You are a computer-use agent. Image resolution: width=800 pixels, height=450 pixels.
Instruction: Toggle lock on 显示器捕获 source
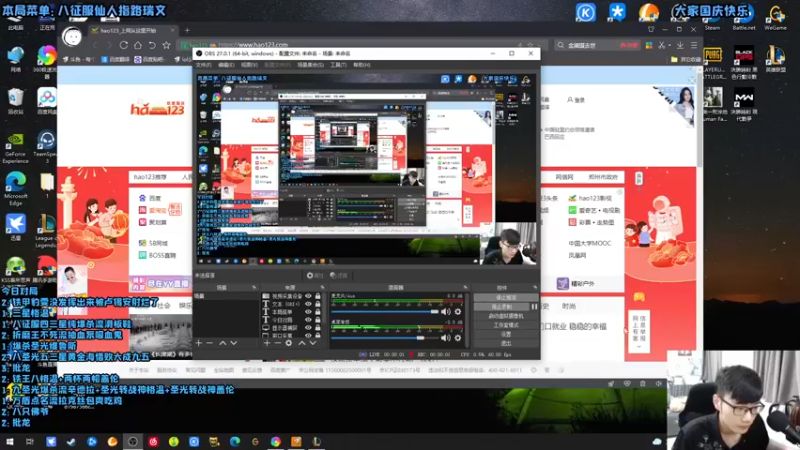coord(318,328)
